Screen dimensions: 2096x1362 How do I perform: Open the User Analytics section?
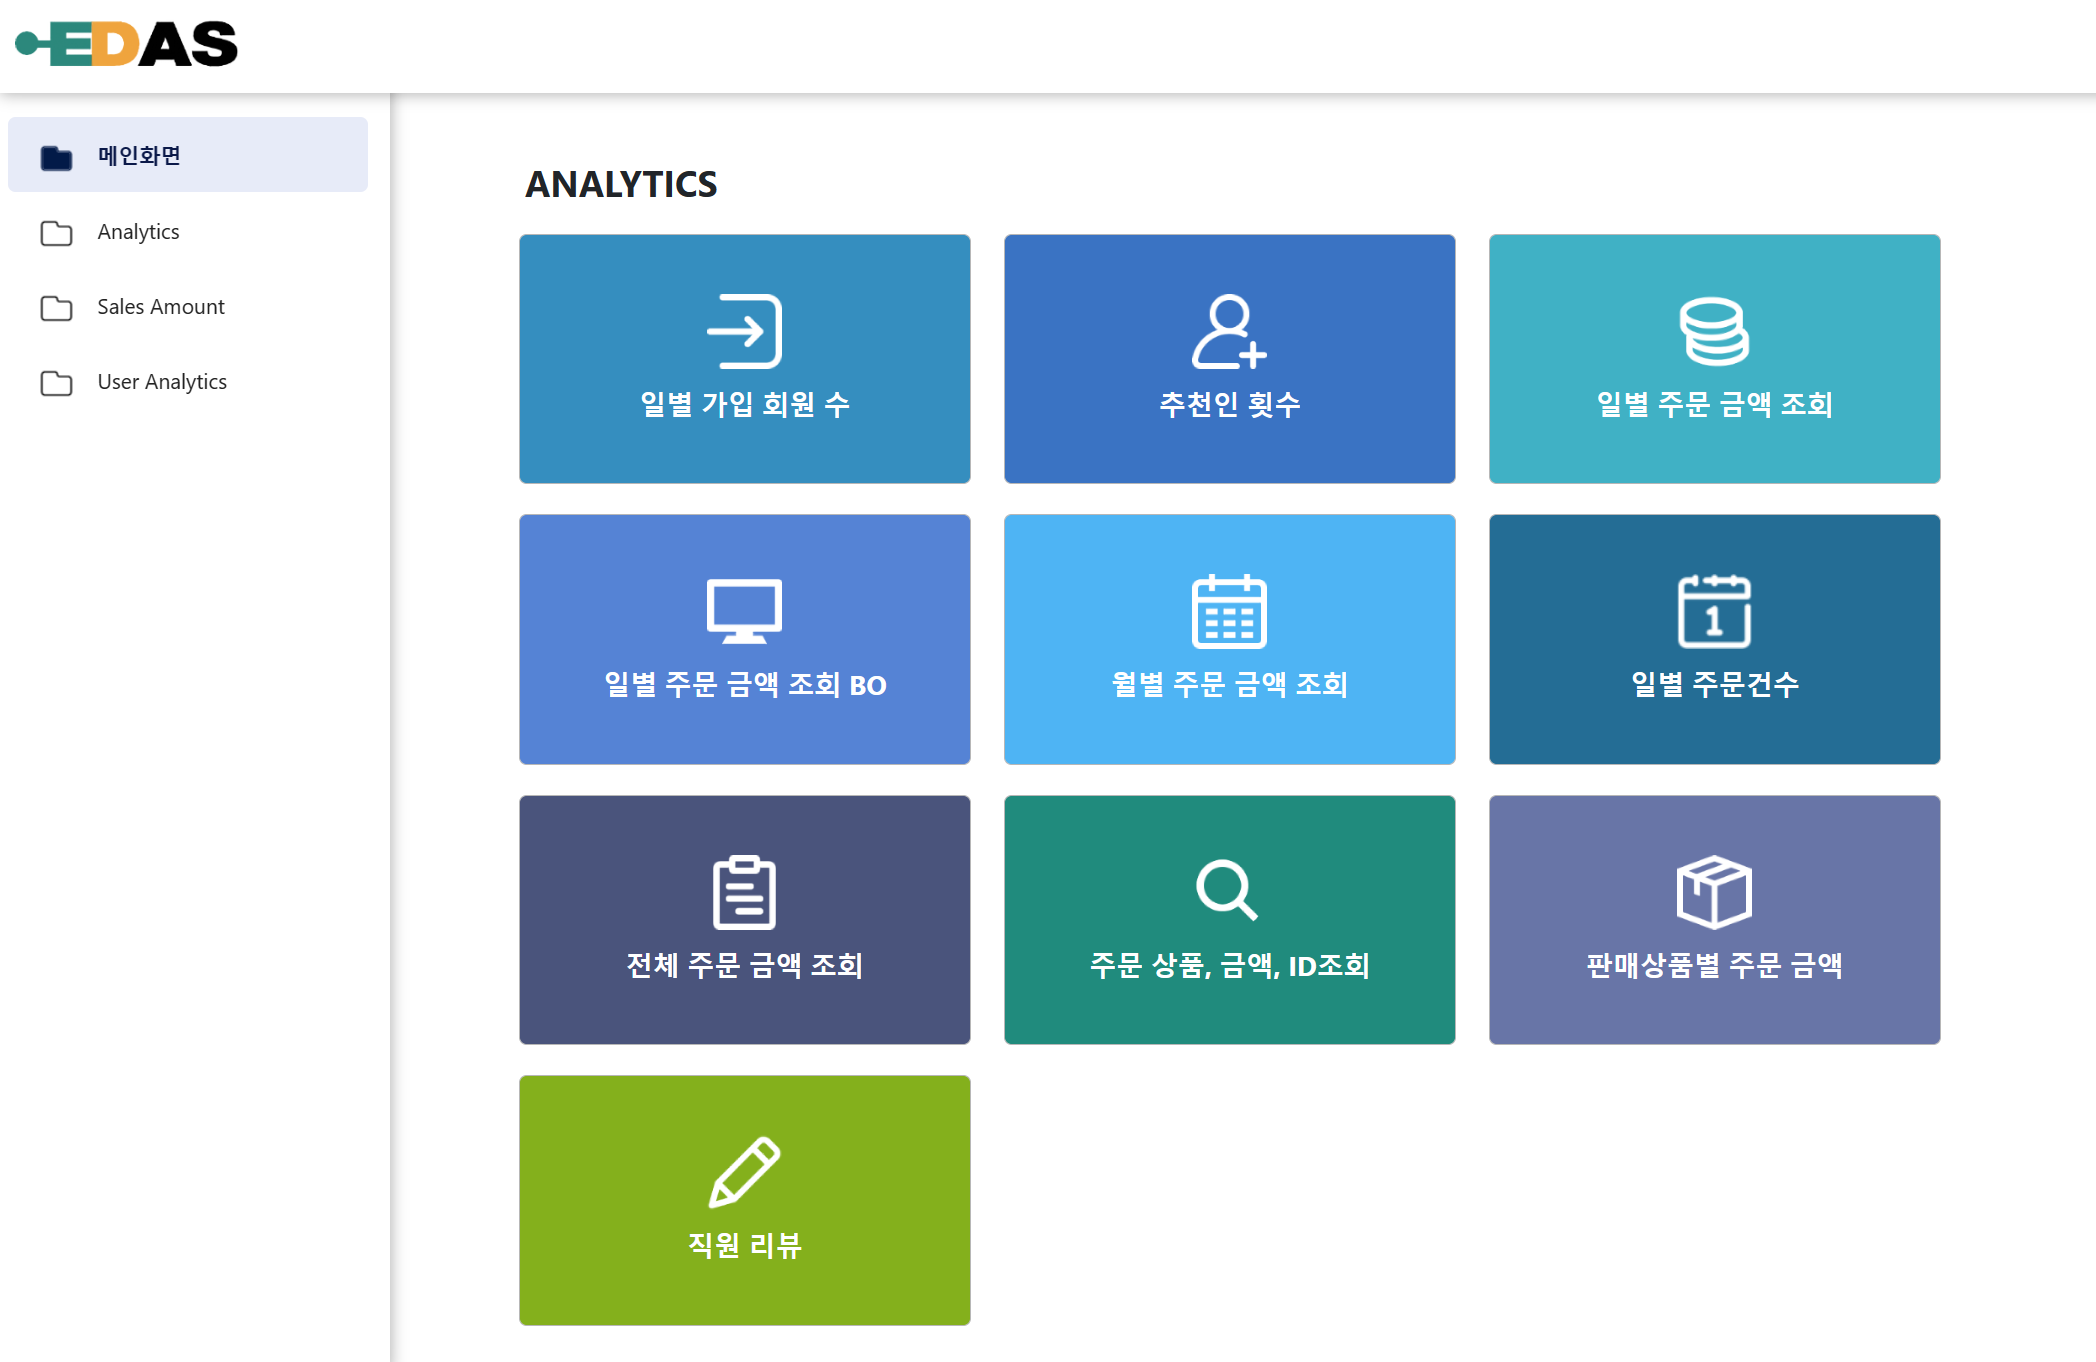tap(161, 382)
